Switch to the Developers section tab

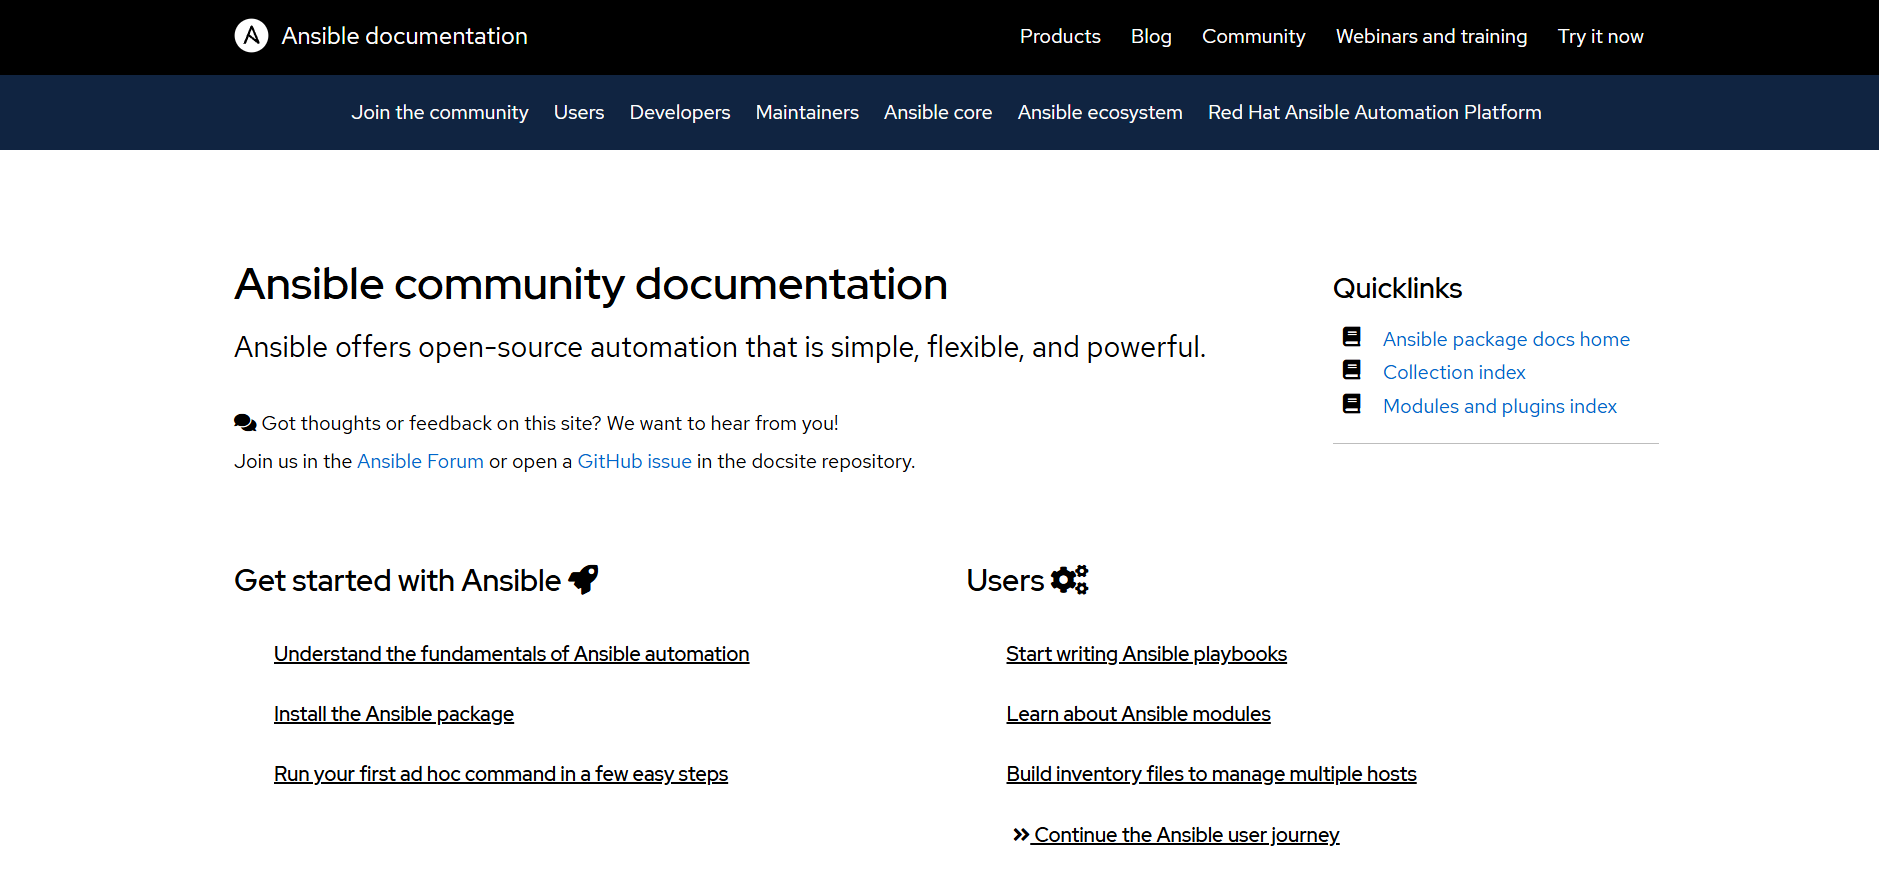pos(680,113)
